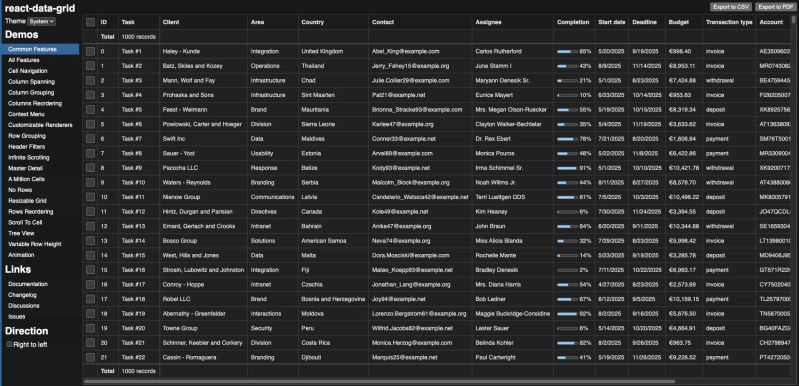Open the Scroll To Cell demo
799x386 pixels.
[41, 223]
